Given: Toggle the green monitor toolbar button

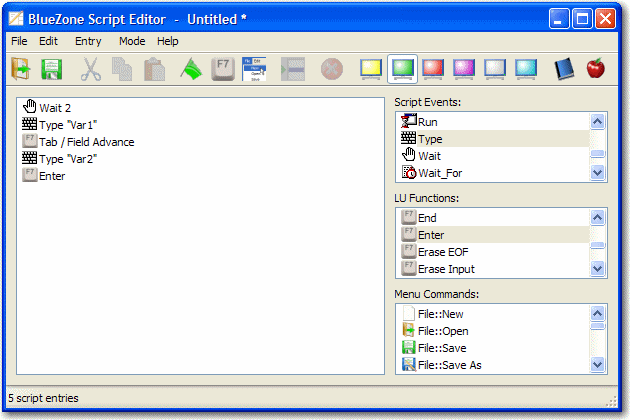Looking at the screenshot, I should pos(402,69).
